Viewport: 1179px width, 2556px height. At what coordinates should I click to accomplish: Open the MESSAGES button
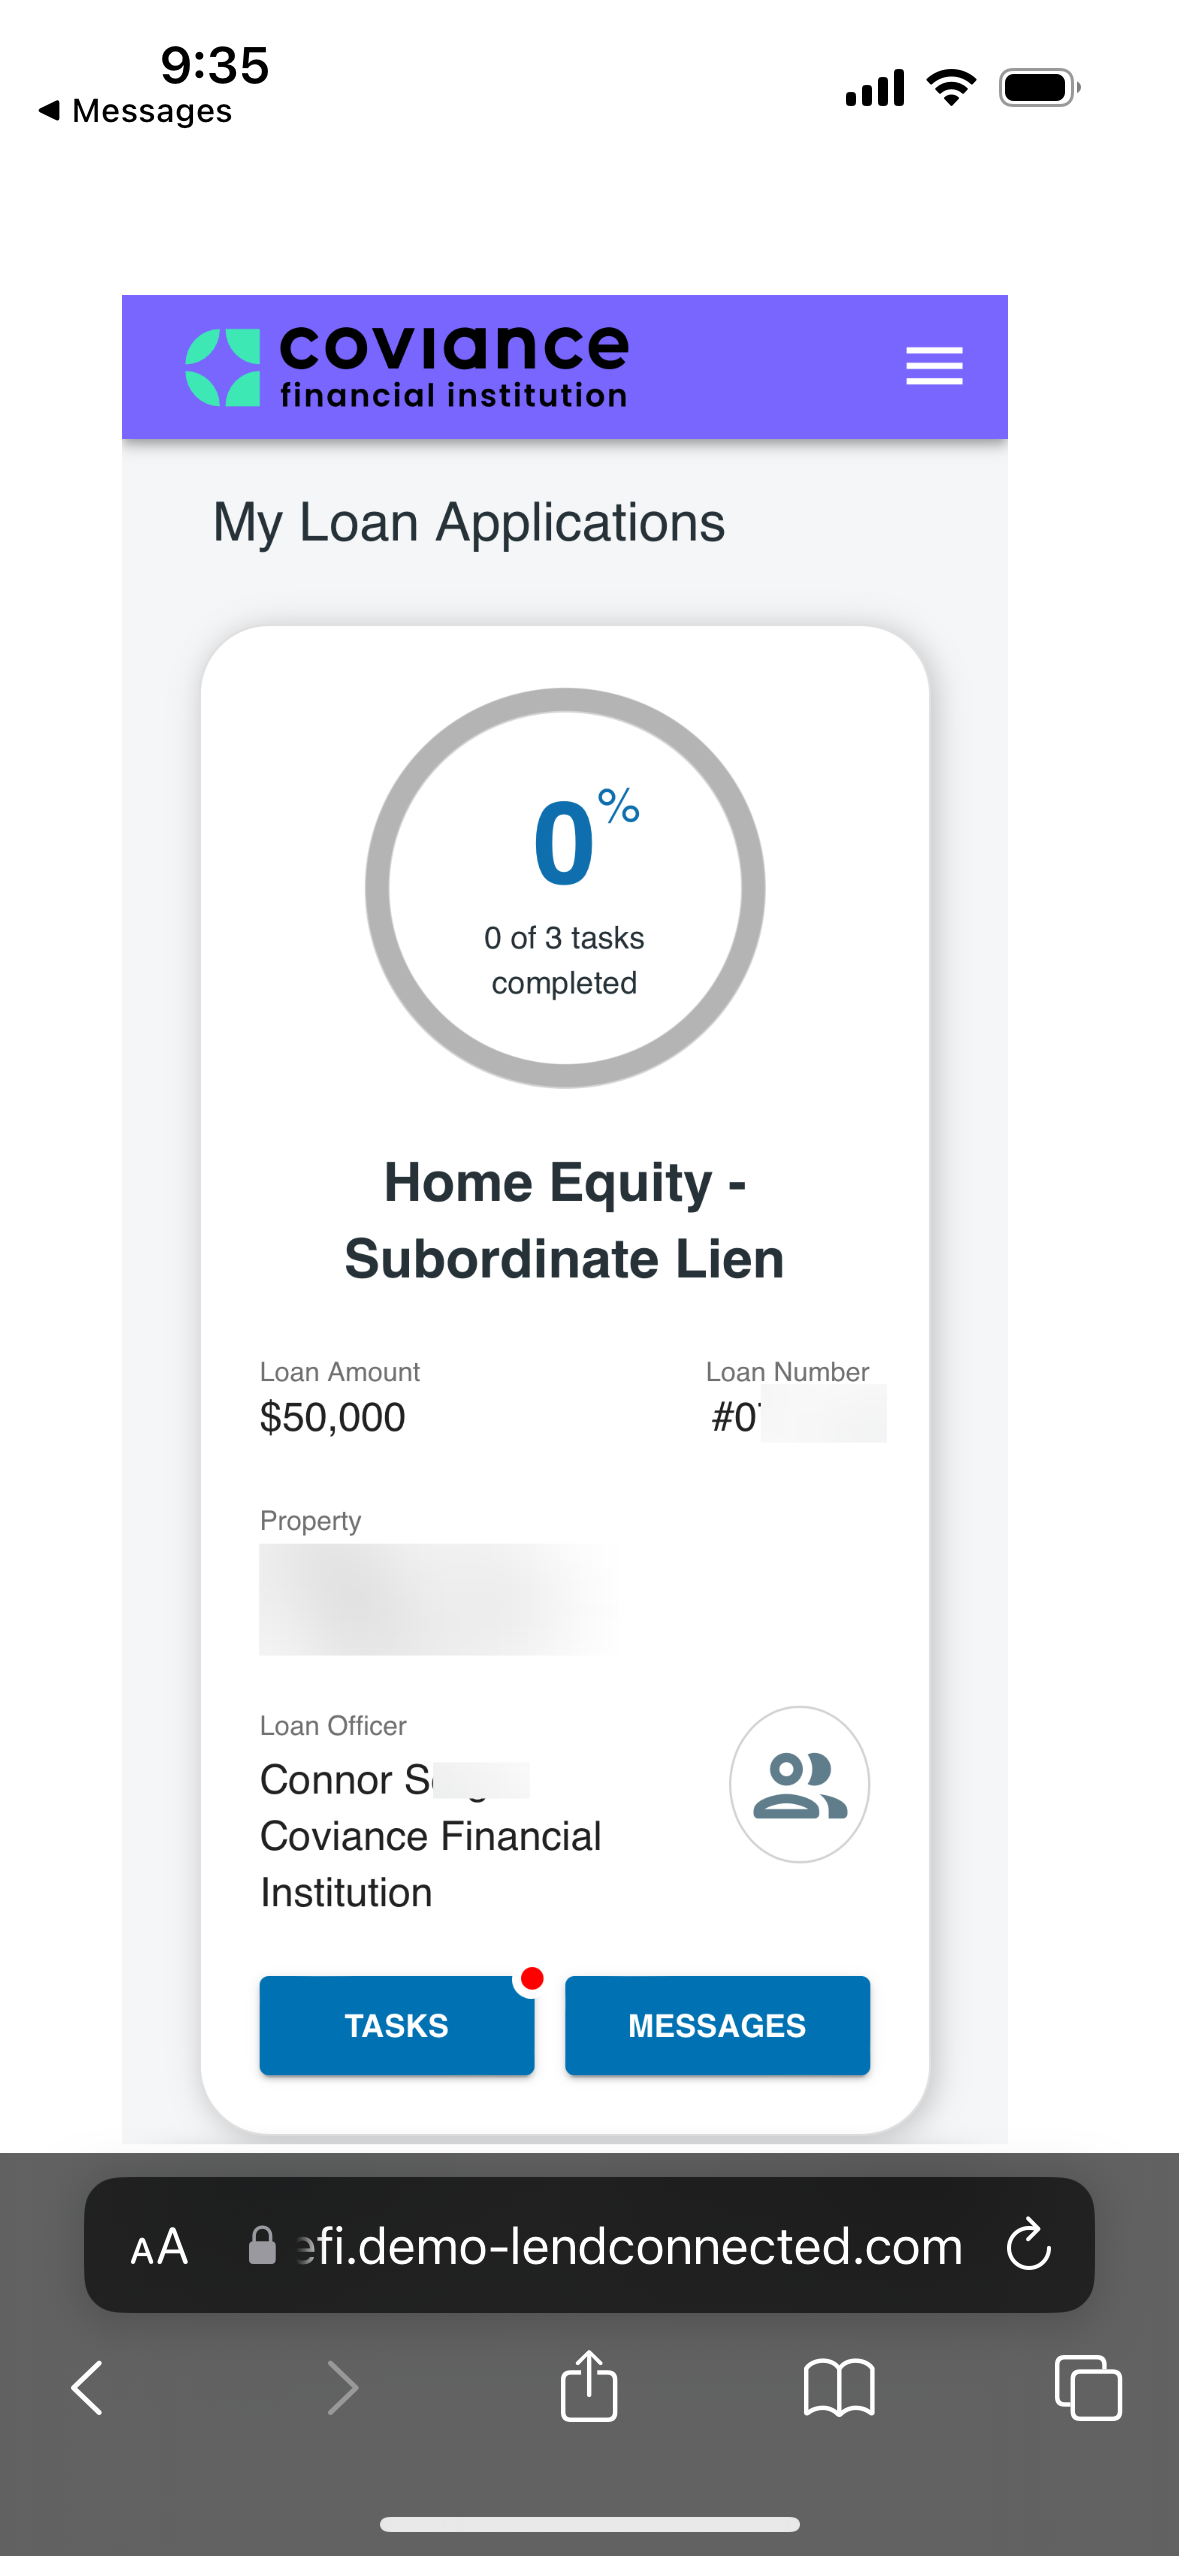point(717,2026)
